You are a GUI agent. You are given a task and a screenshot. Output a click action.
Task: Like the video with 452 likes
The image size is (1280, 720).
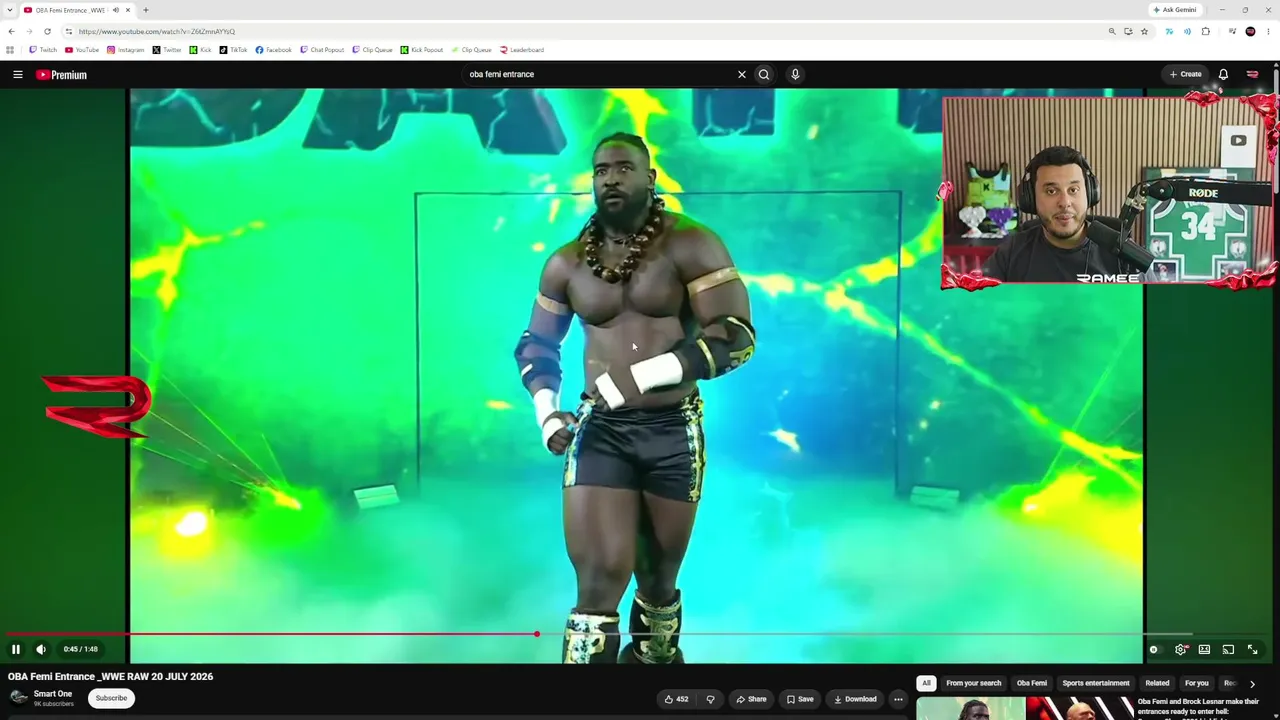[677, 699]
